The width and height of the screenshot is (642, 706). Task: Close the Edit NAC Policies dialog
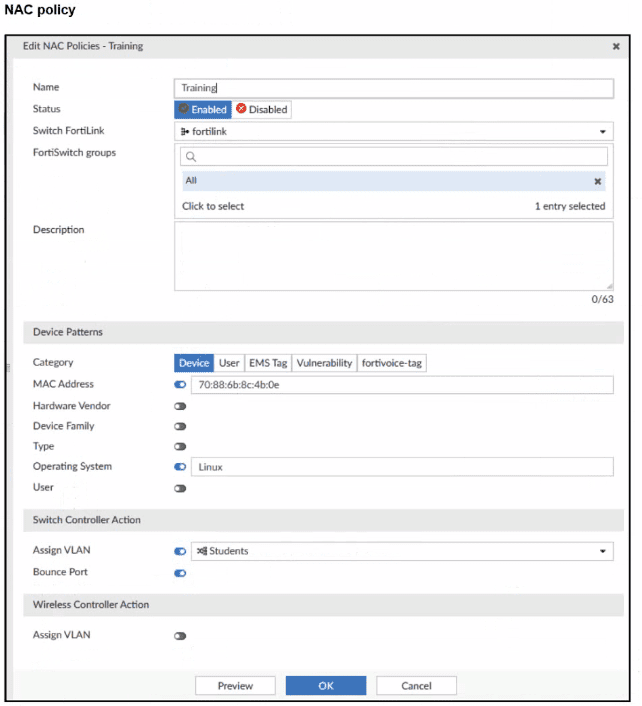[615, 47]
